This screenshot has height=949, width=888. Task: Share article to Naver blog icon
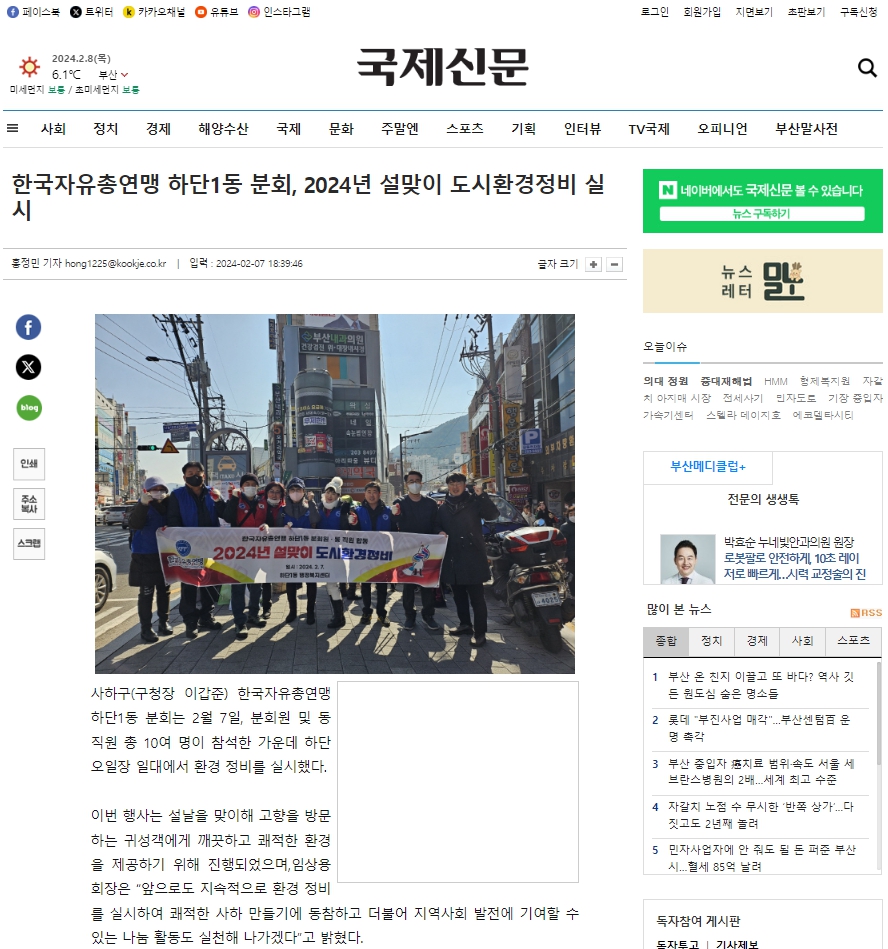(28, 407)
